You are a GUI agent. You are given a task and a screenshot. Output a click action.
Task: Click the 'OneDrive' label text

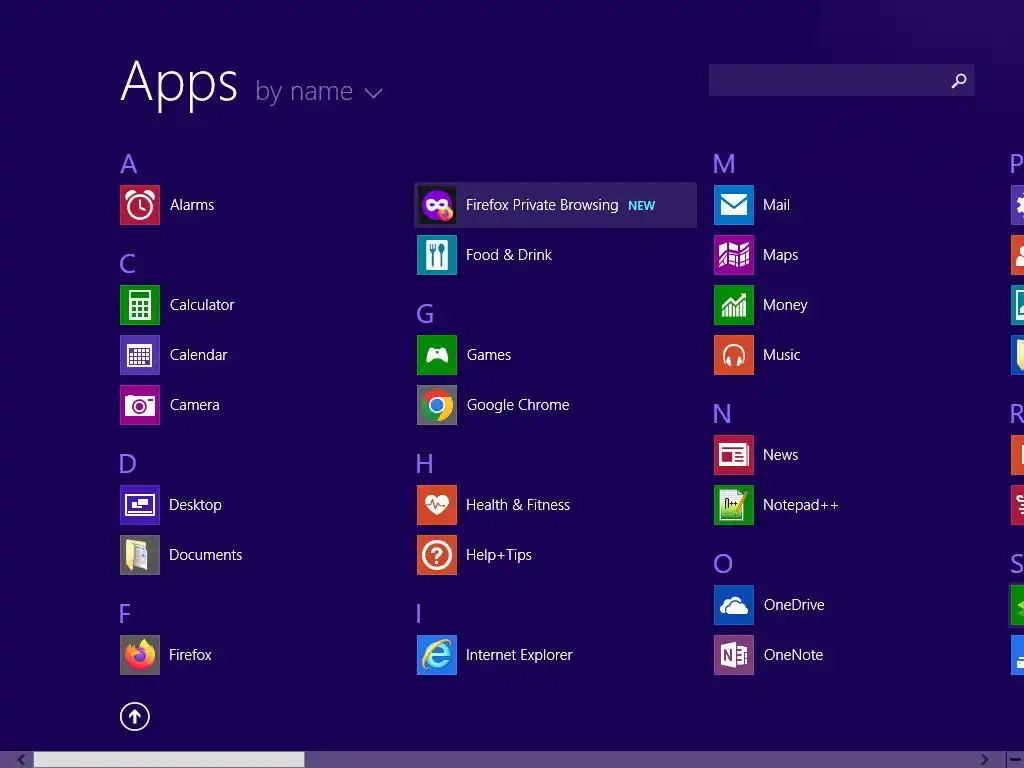794,605
